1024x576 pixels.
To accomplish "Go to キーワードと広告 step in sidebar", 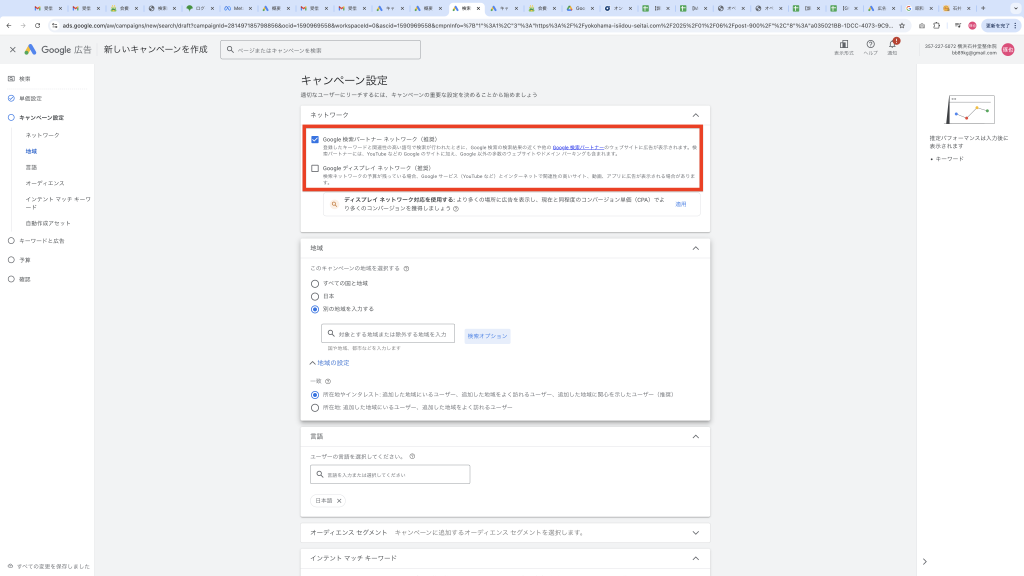I will click(x=41, y=241).
